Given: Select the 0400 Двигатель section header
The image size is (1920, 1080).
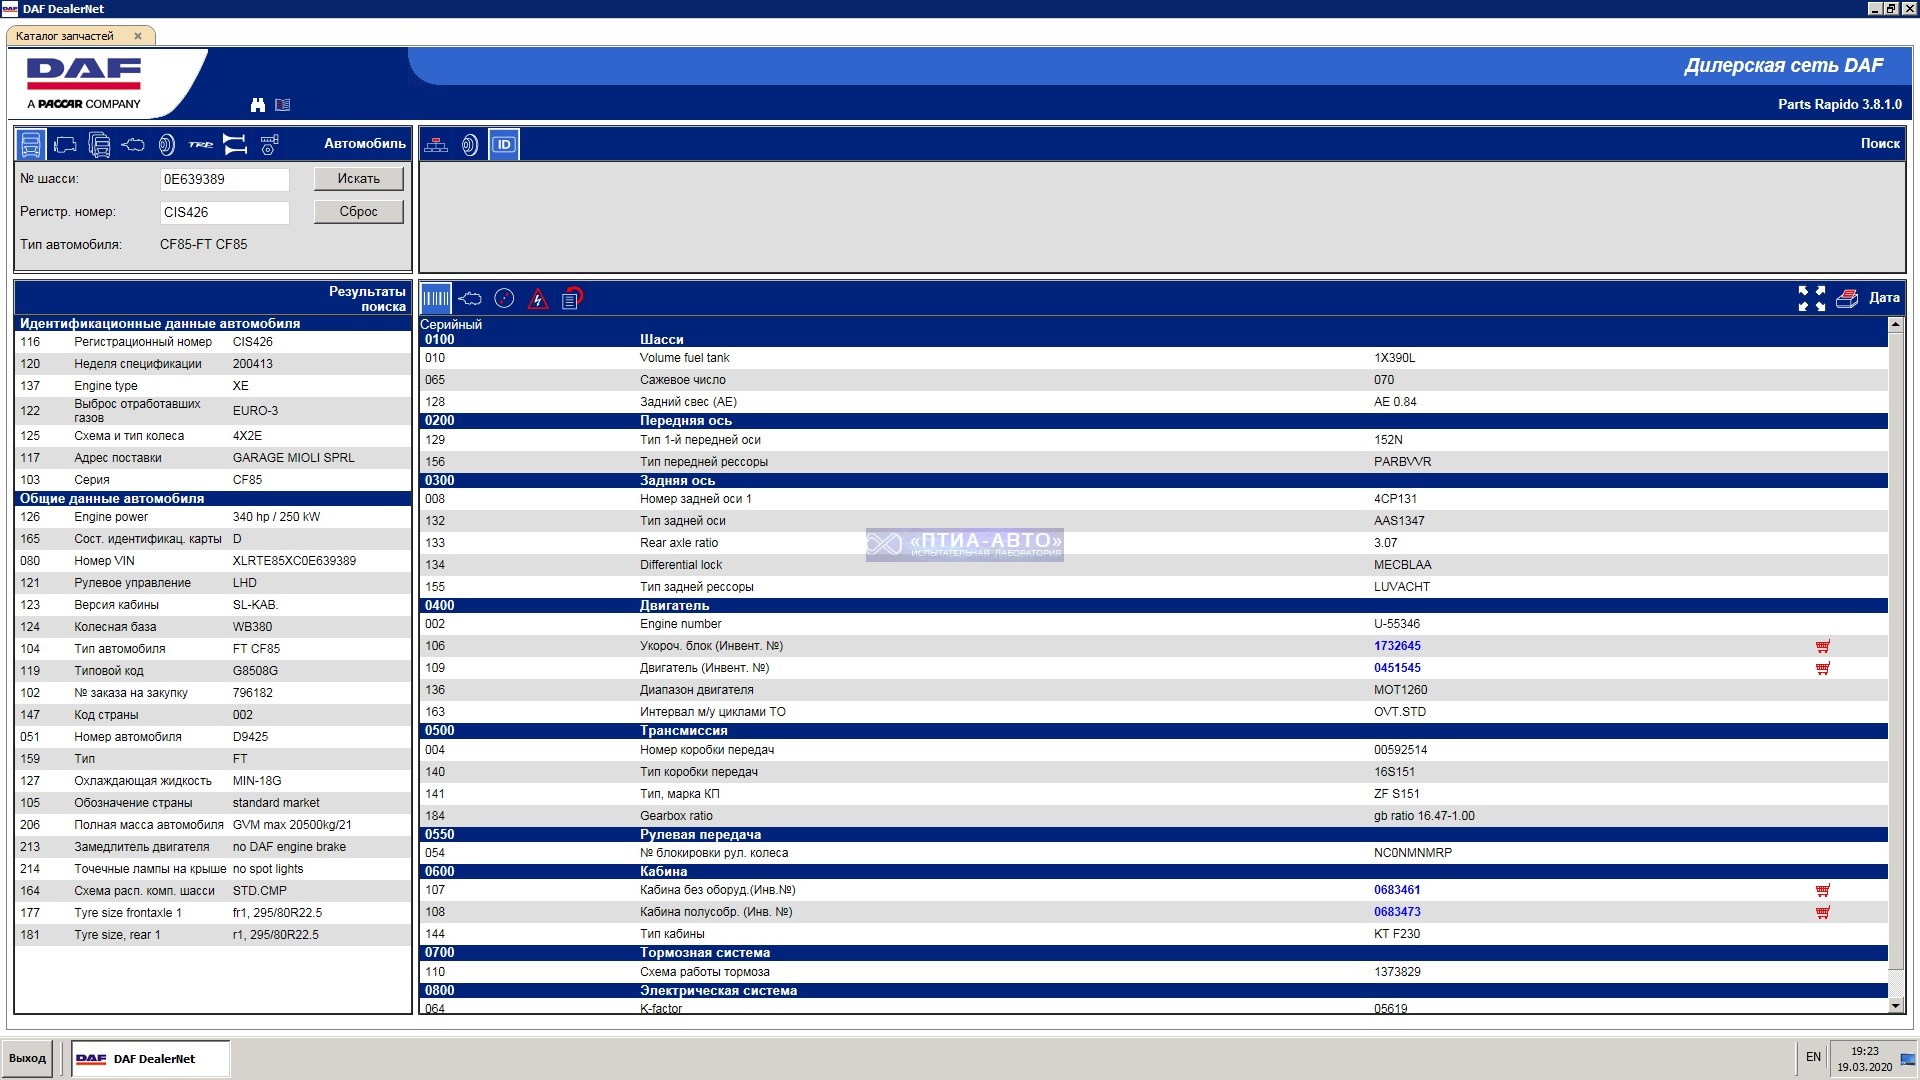Looking at the screenshot, I should tap(1154, 606).
